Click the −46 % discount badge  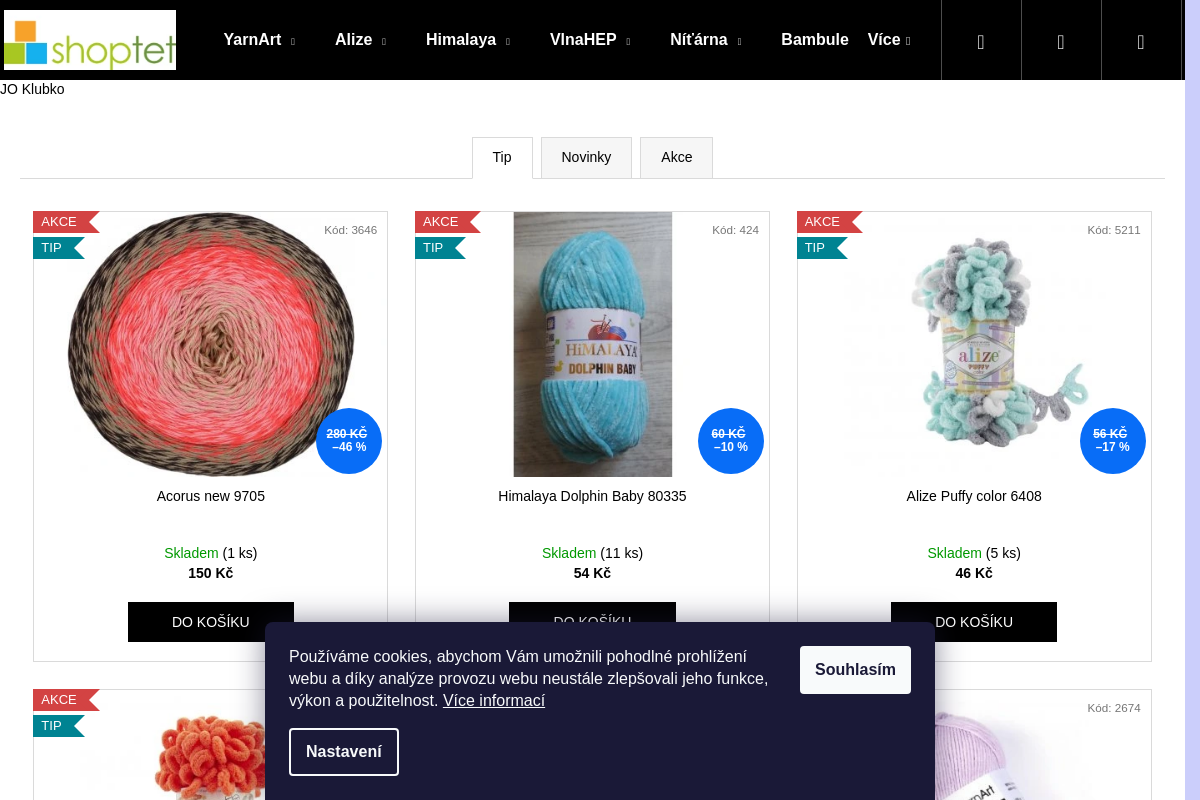pyautogui.click(x=349, y=441)
